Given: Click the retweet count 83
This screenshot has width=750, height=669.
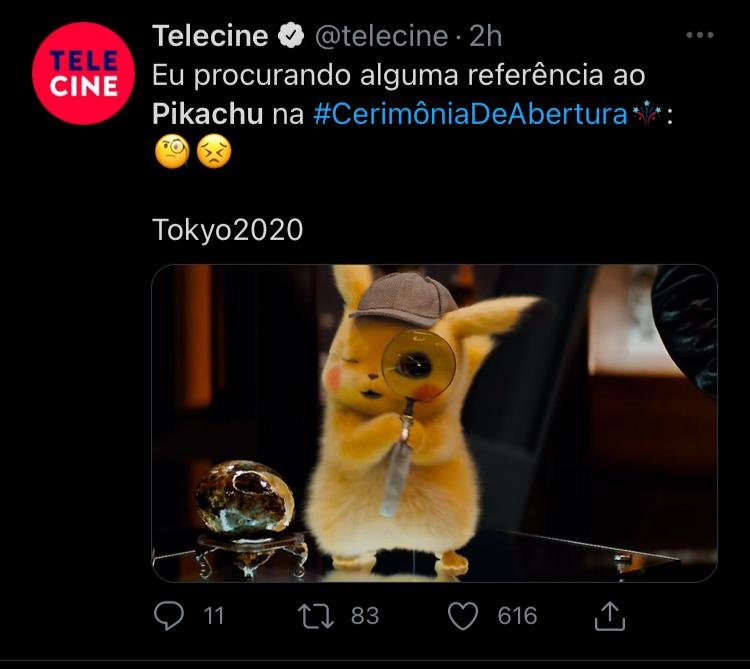Looking at the screenshot, I should point(365,615).
